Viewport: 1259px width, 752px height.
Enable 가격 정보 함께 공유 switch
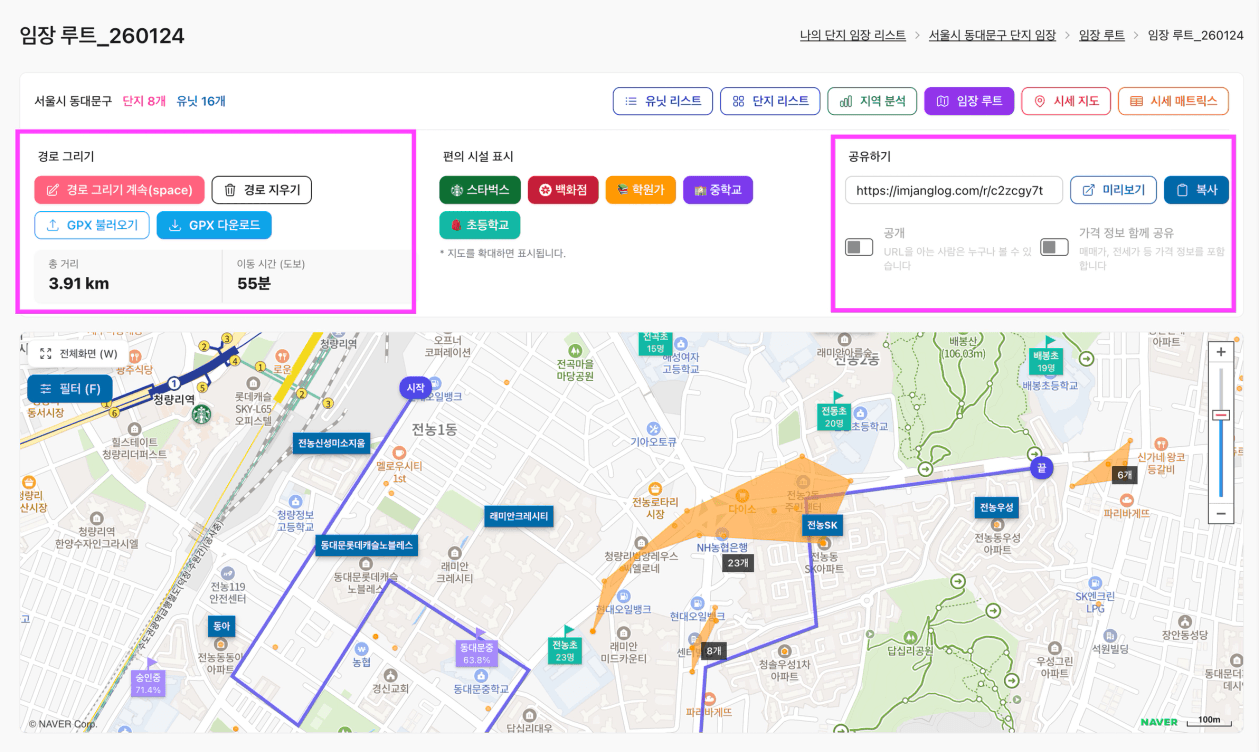click(x=1054, y=247)
